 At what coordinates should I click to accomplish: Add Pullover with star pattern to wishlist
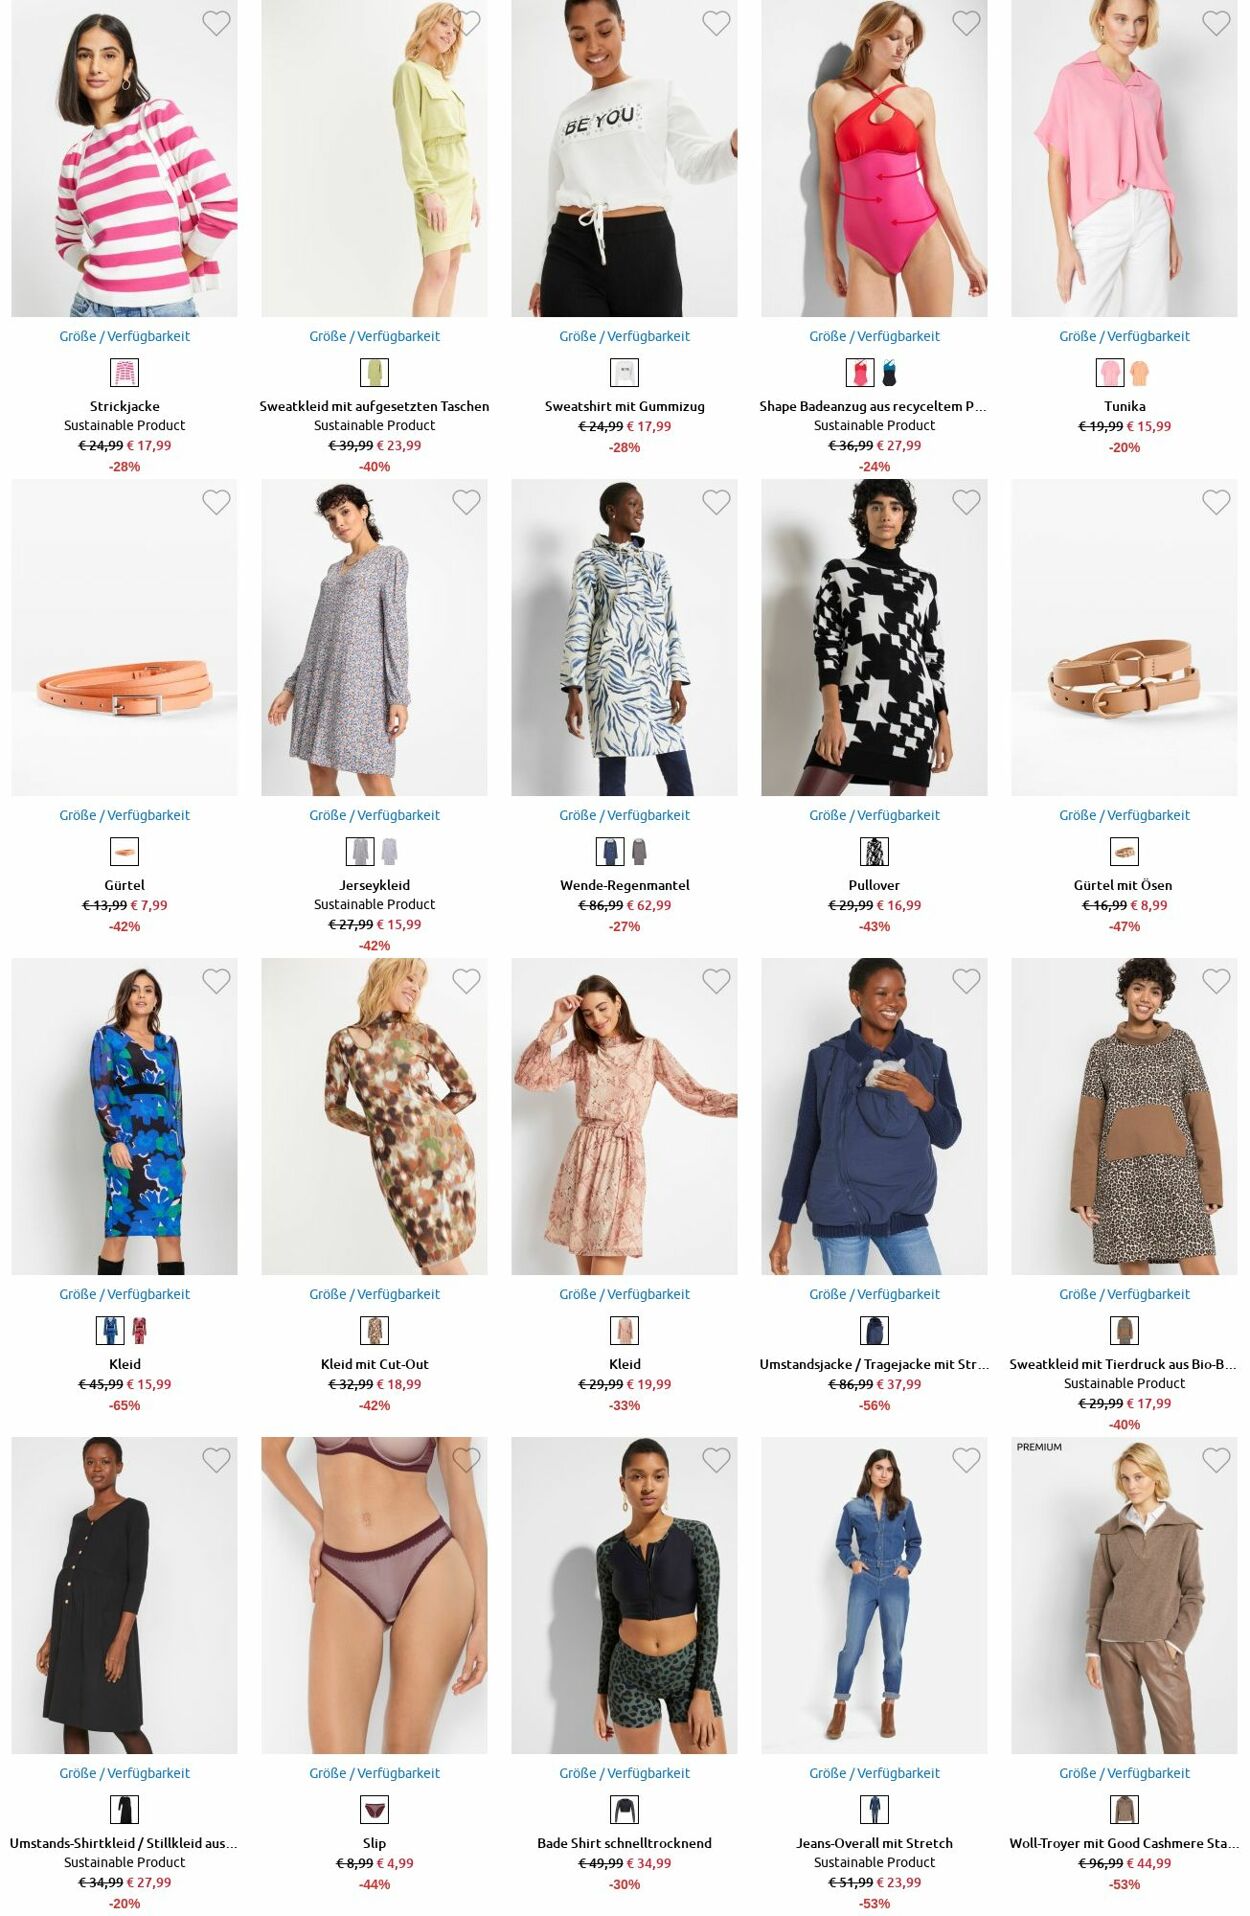tap(966, 502)
